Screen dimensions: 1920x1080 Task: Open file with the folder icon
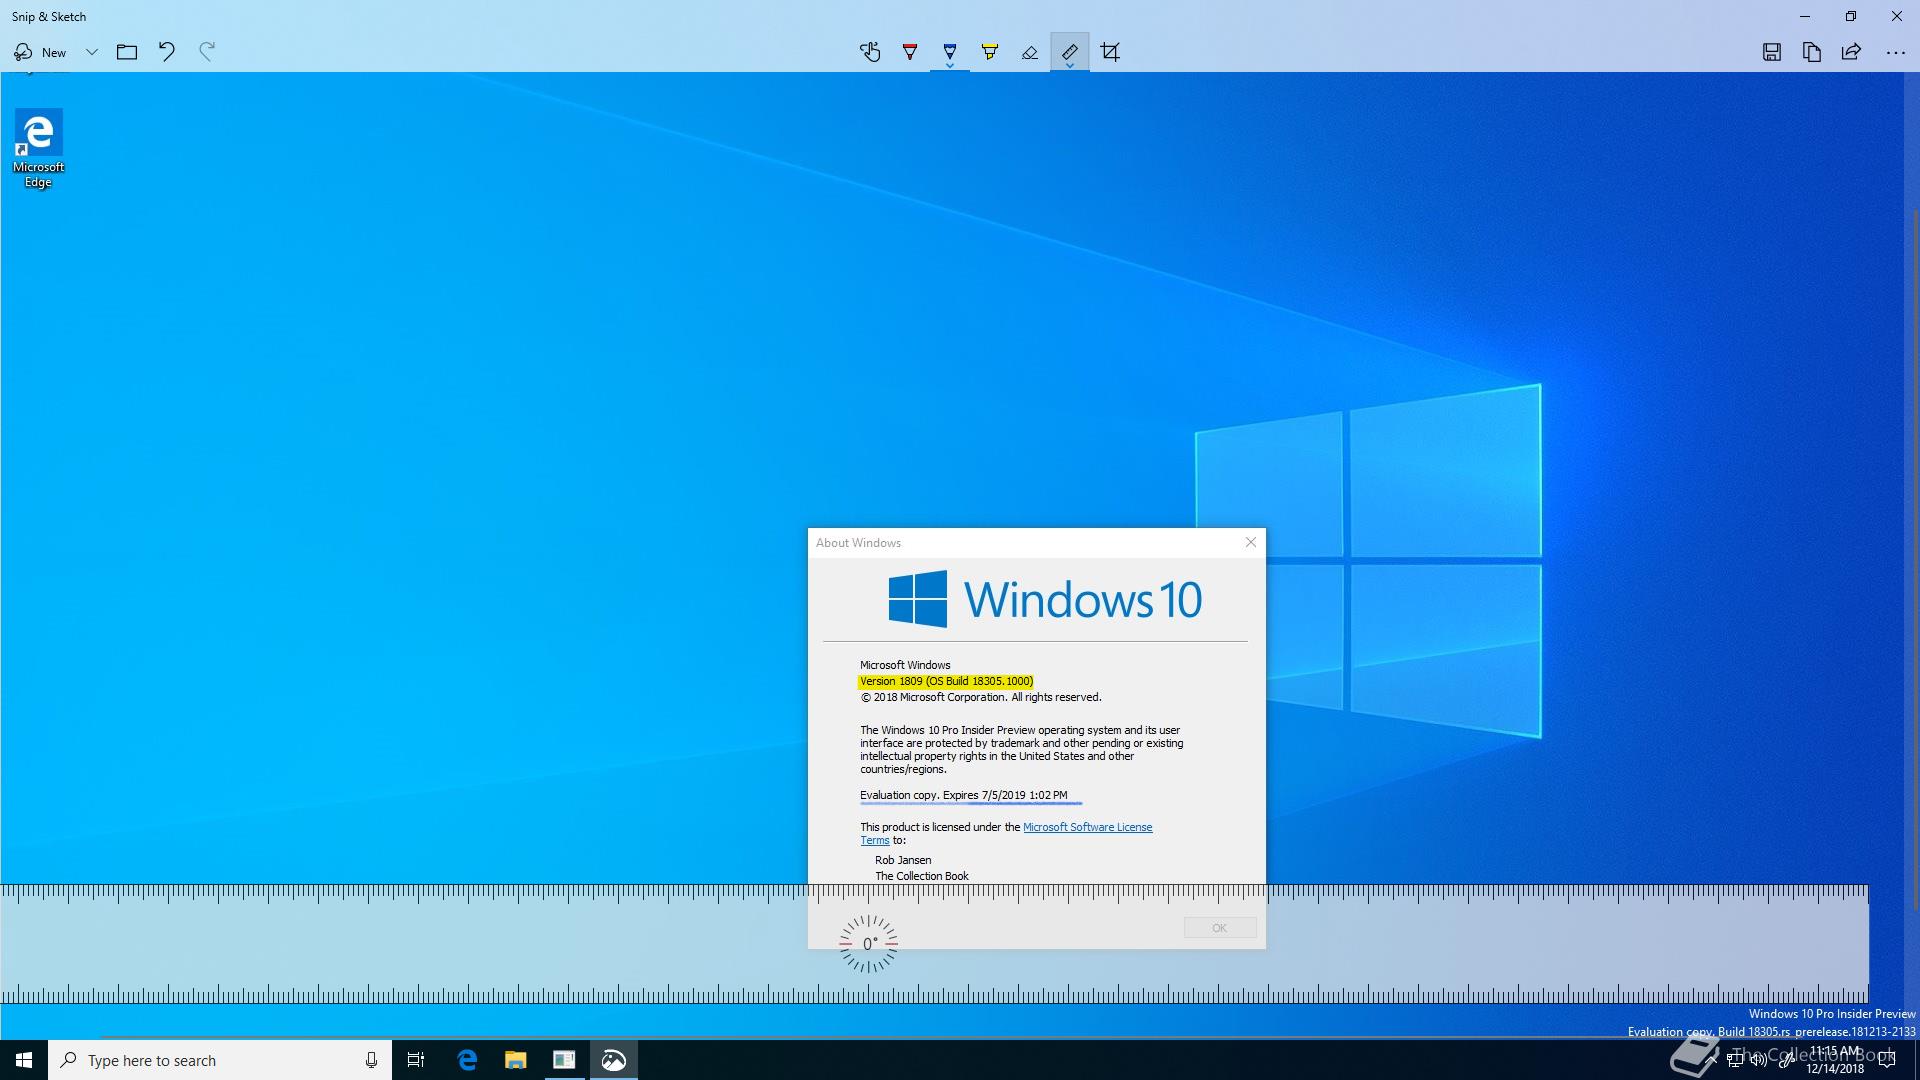click(127, 52)
